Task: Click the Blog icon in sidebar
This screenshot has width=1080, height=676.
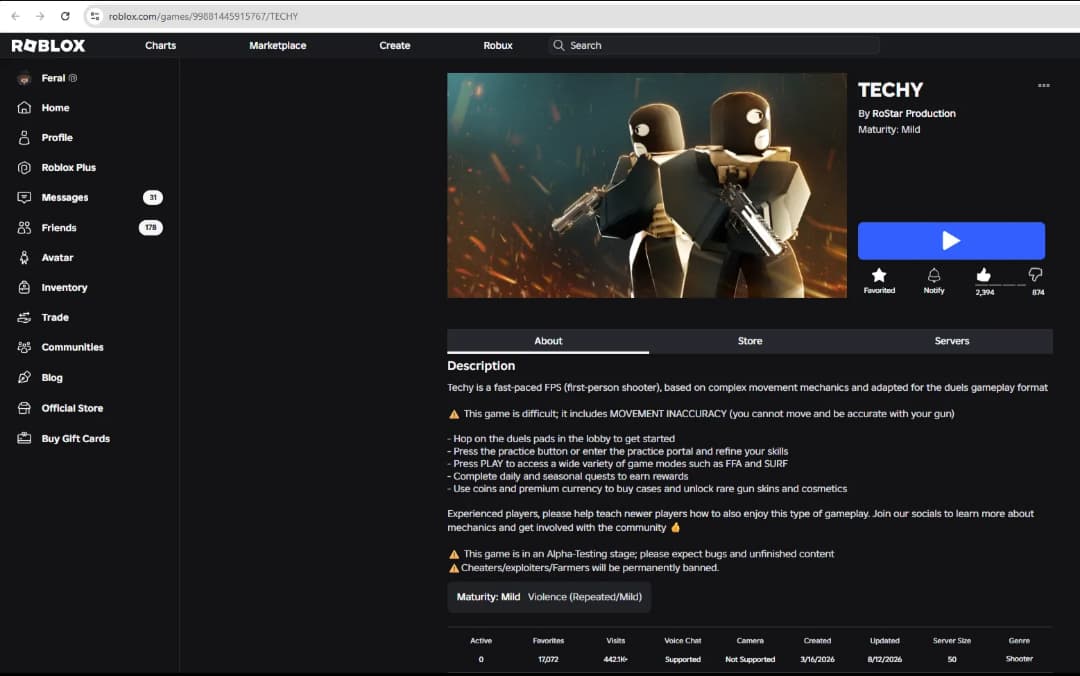Action: pyautogui.click(x=24, y=378)
